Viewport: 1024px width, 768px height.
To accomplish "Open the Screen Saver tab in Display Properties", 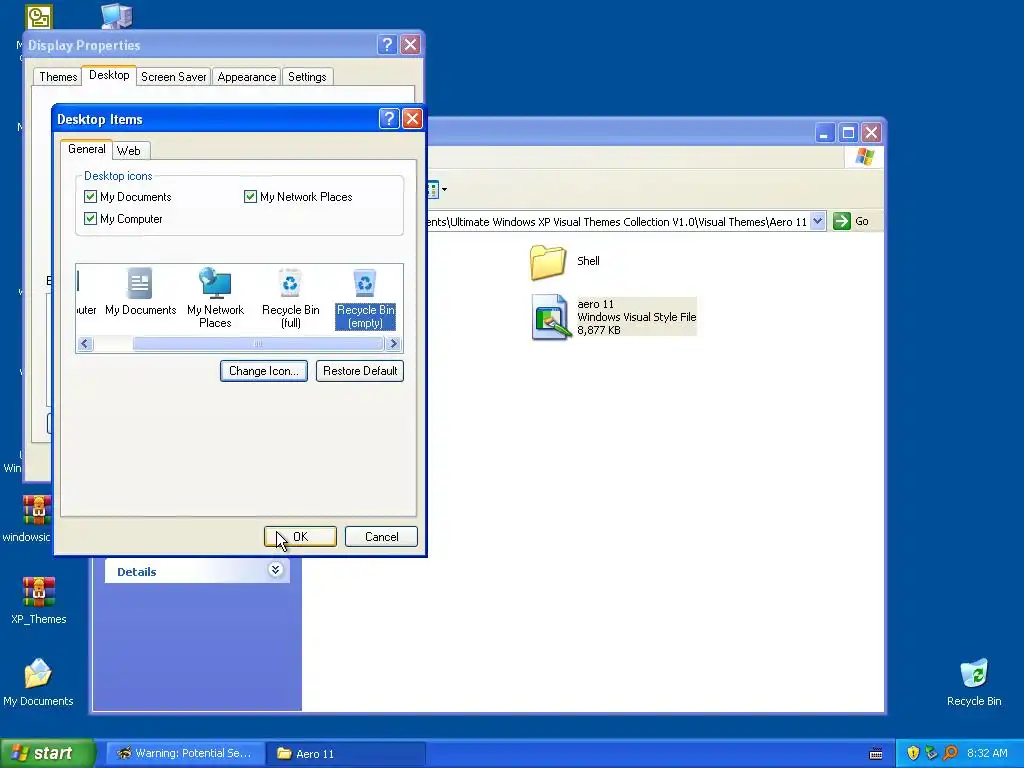I will pyautogui.click(x=173, y=76).
